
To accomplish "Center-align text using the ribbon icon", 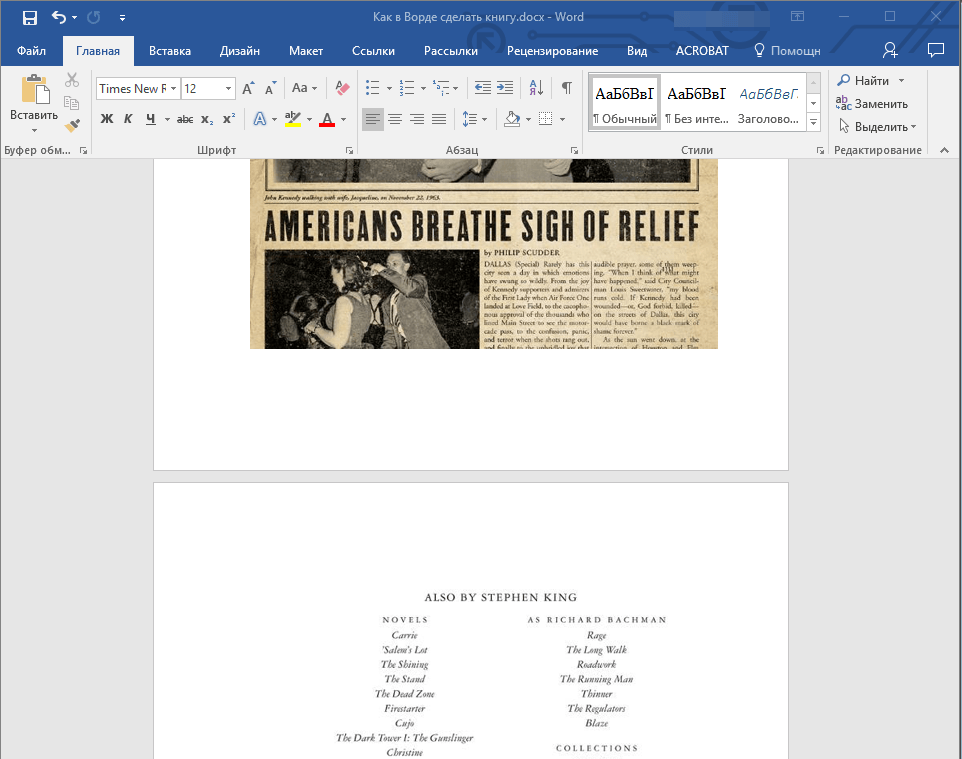I will tap(395, 119).
